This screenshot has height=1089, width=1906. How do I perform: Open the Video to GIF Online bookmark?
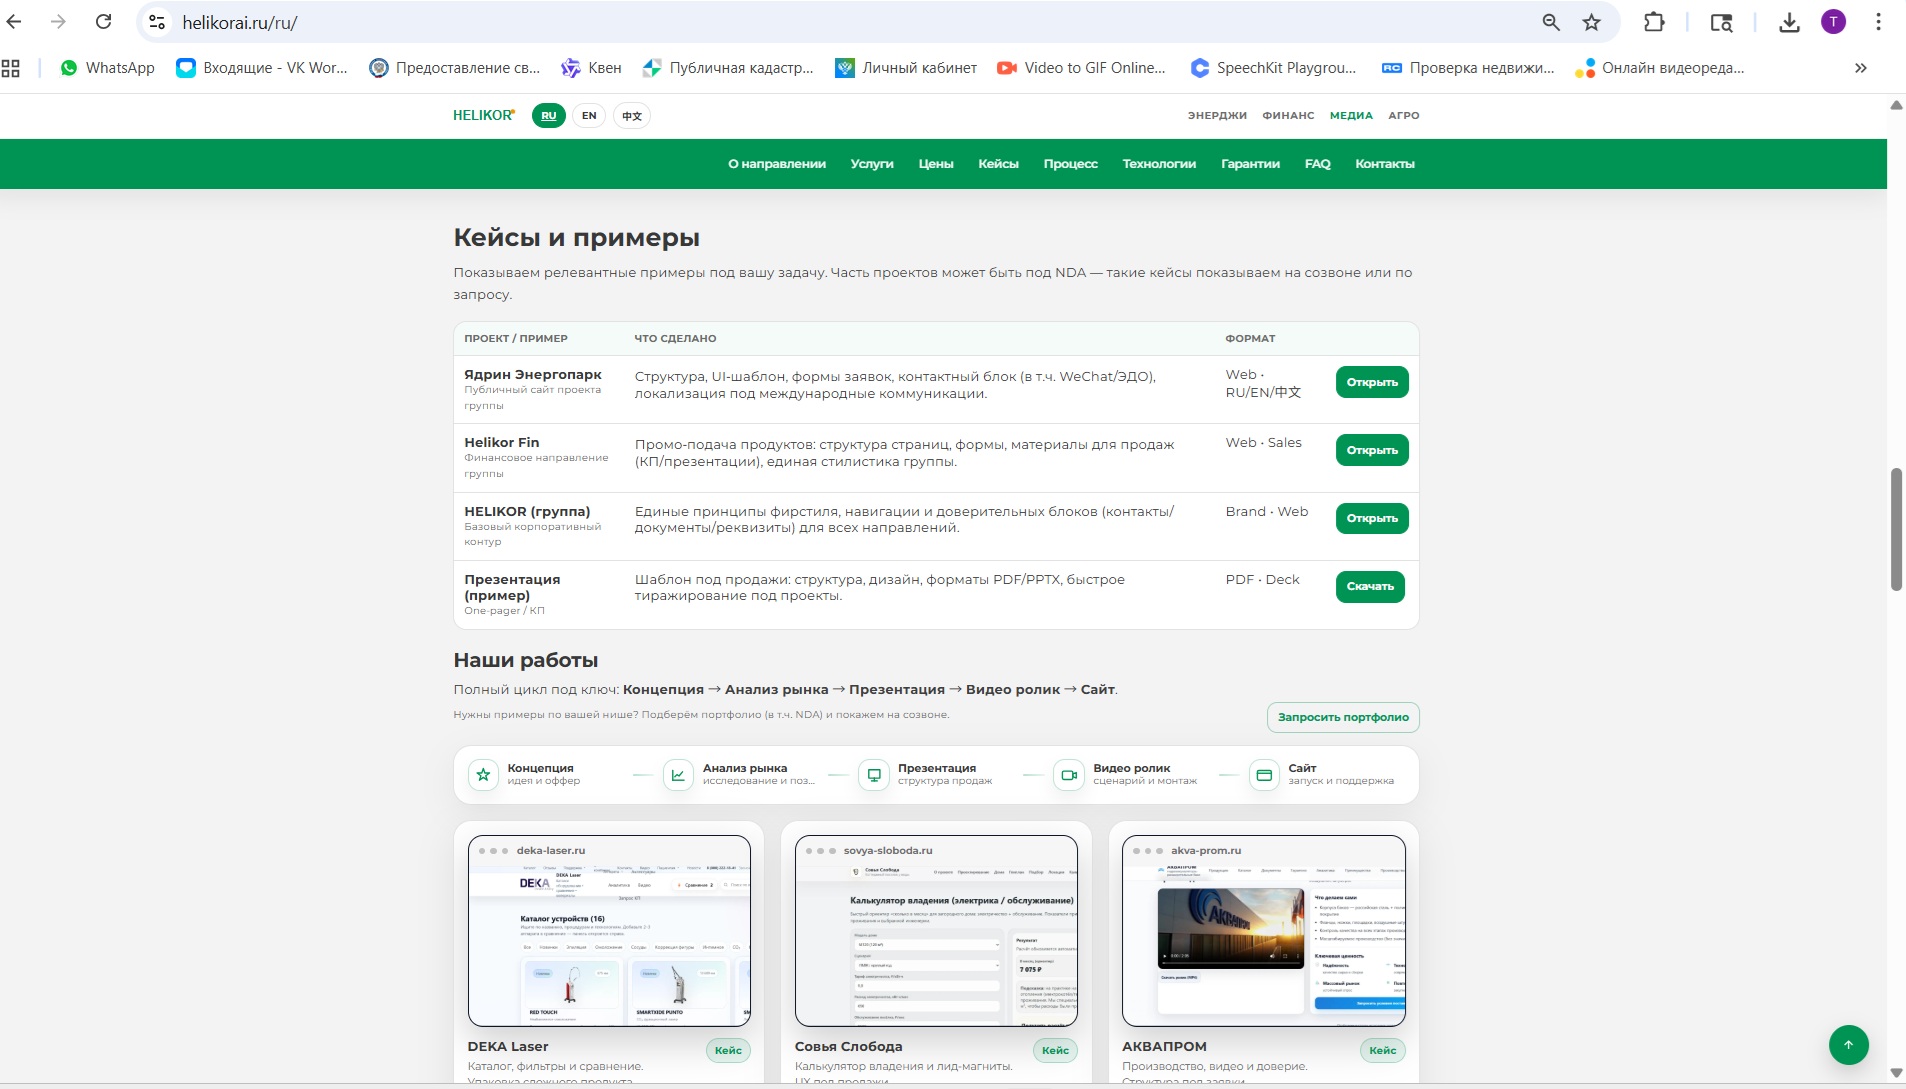(x=1082, y=68)
